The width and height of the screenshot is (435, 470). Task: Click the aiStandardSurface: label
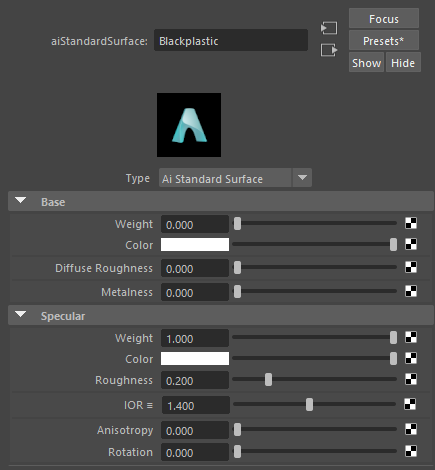[99, 41]
